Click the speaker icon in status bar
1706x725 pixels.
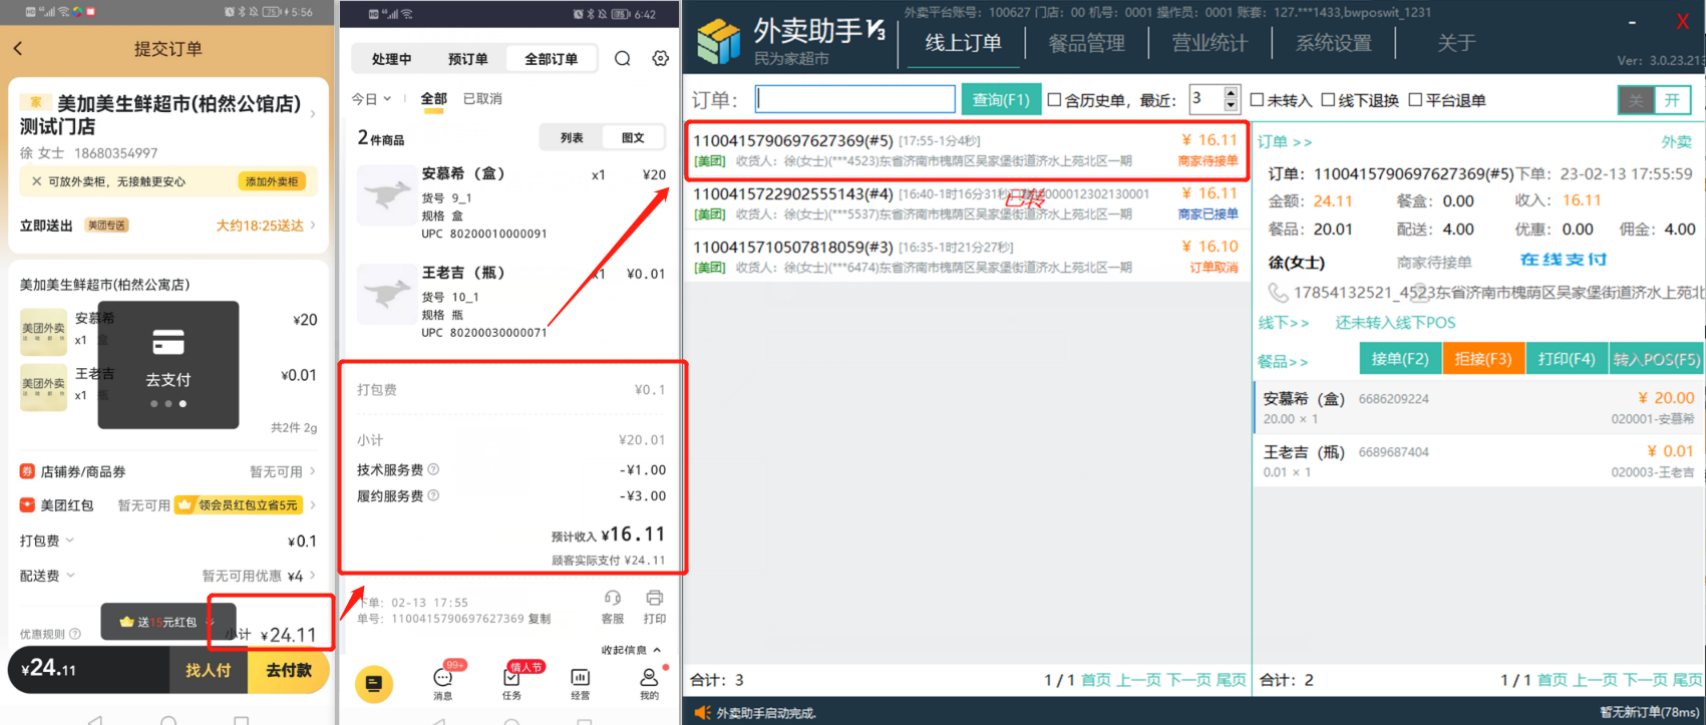pos(702,712)
